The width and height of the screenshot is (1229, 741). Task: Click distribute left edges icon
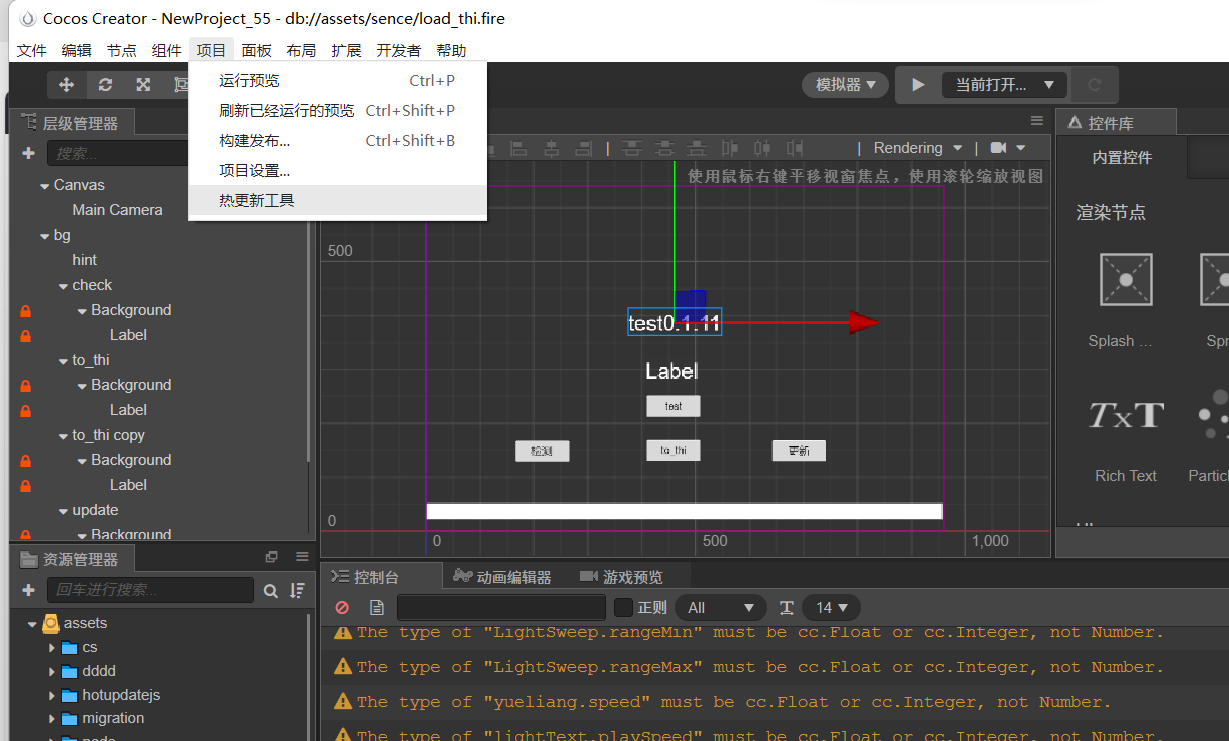(730, 148)
